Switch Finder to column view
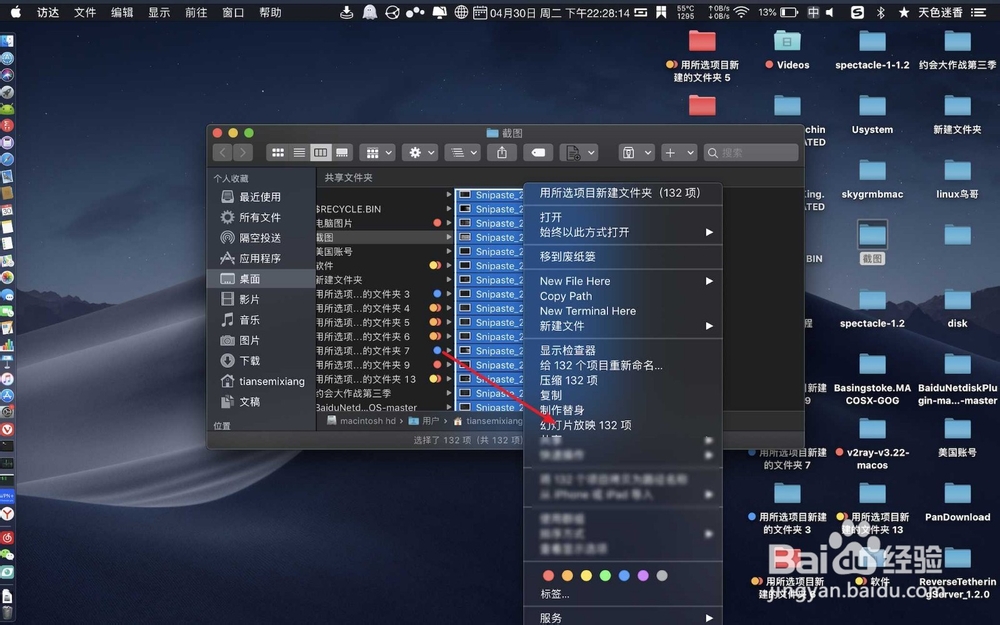 [x=320, y=152]
